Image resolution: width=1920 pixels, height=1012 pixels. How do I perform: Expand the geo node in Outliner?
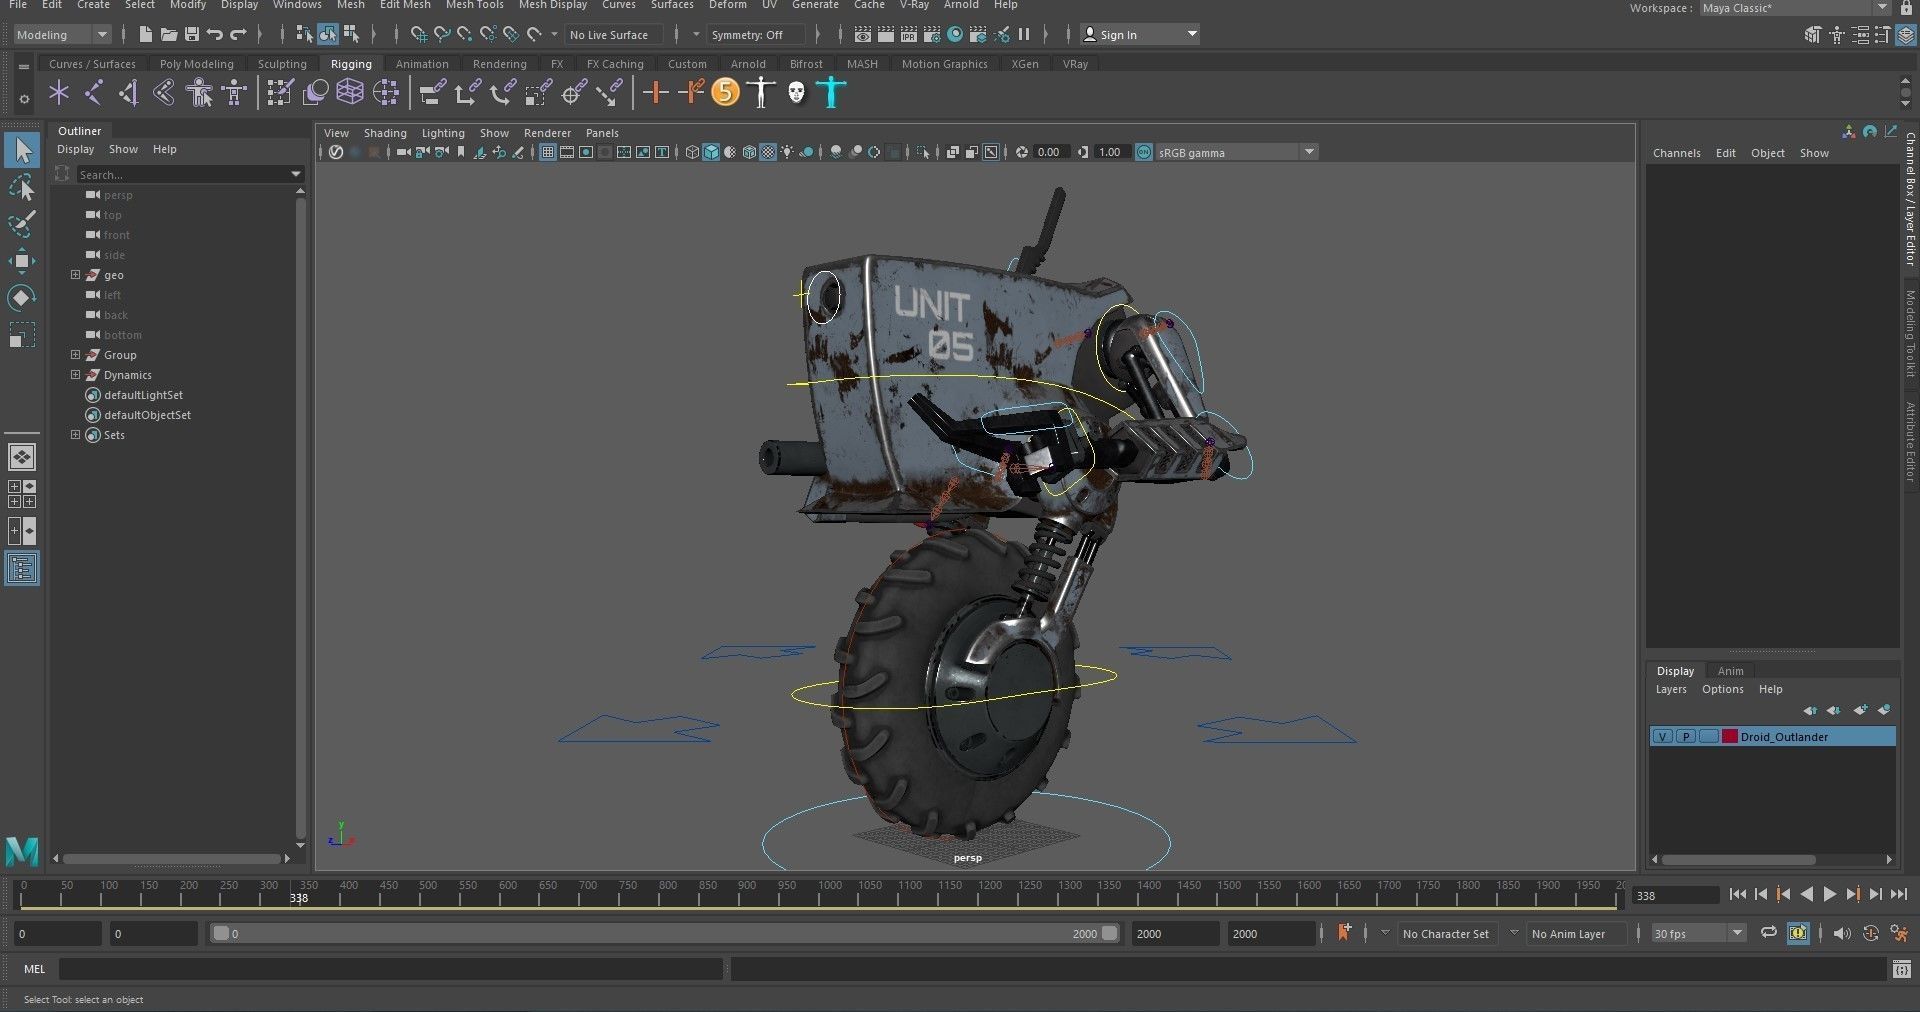75,274
